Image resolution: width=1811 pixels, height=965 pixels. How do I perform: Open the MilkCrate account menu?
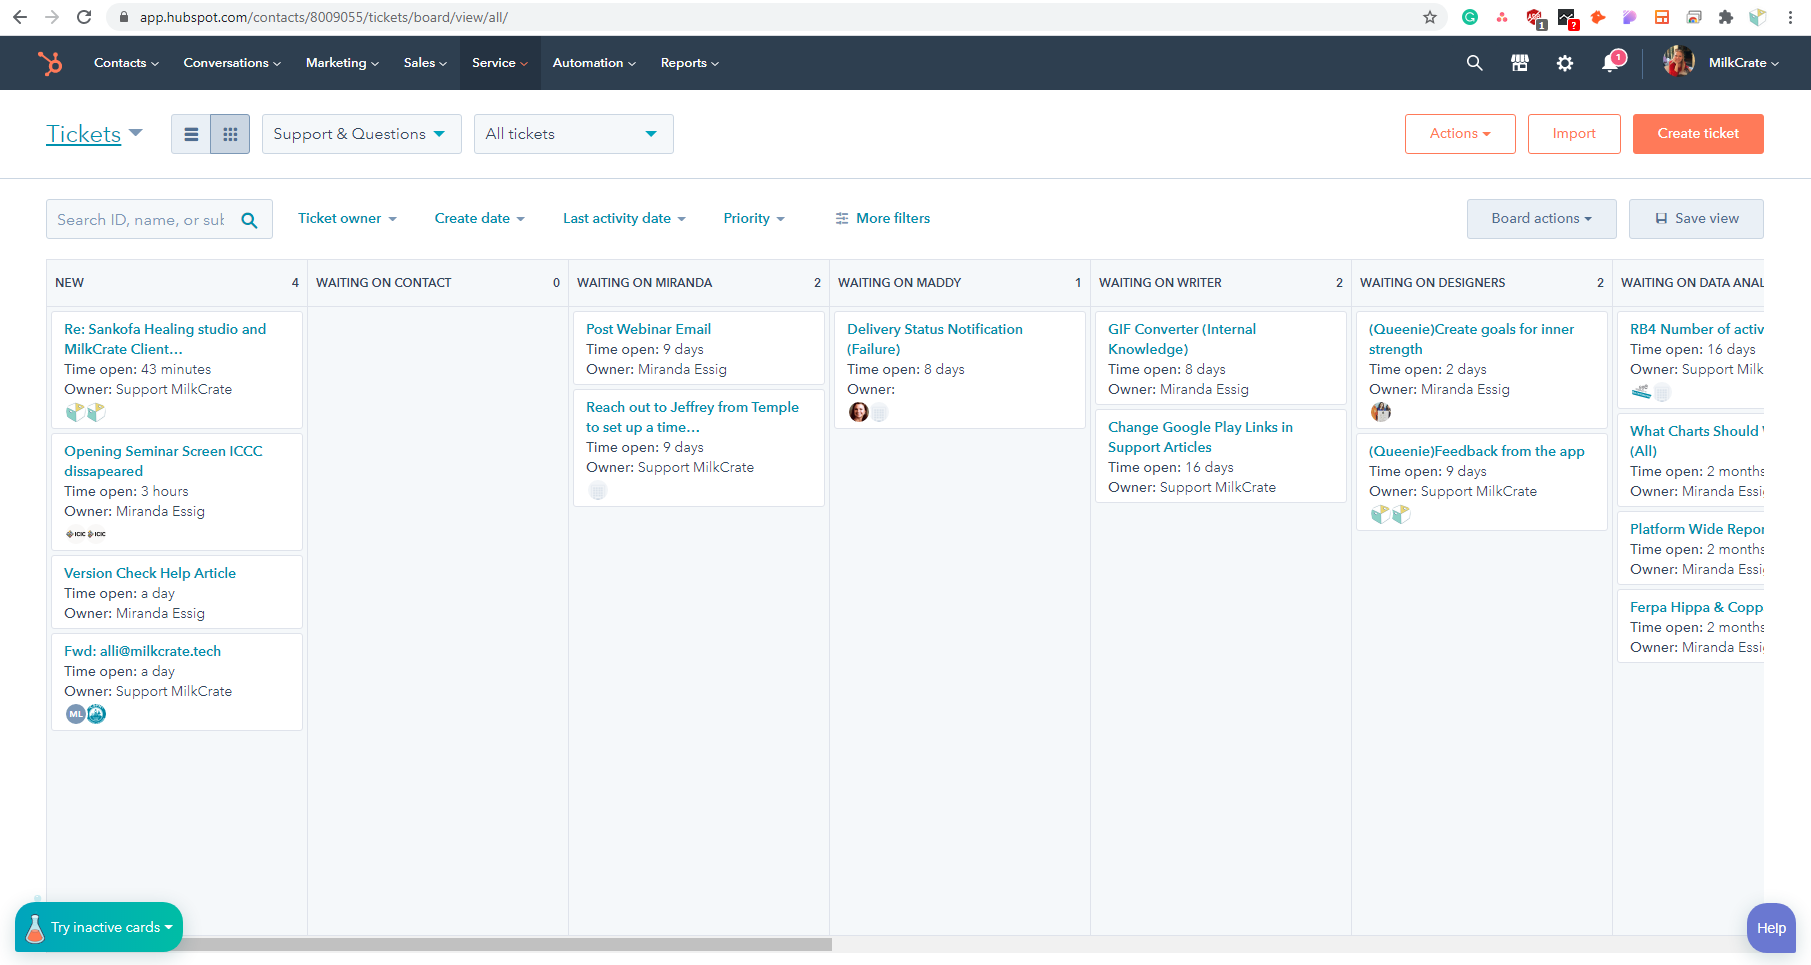click(x=1743, y=63)
